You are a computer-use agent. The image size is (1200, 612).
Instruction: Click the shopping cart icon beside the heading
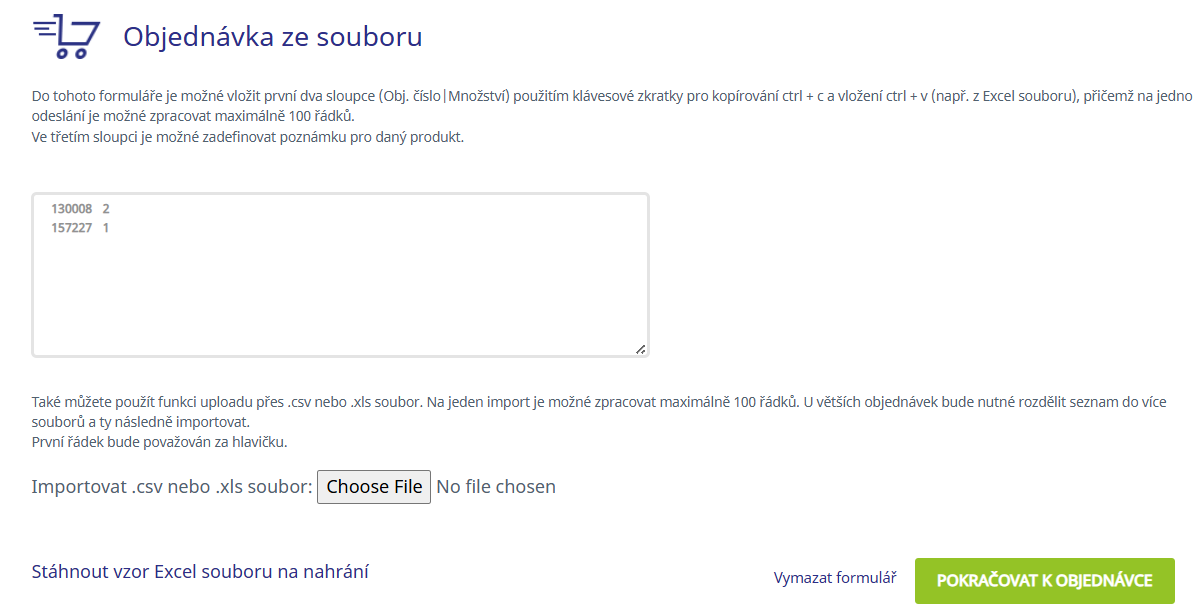click(x=66, y=36)
